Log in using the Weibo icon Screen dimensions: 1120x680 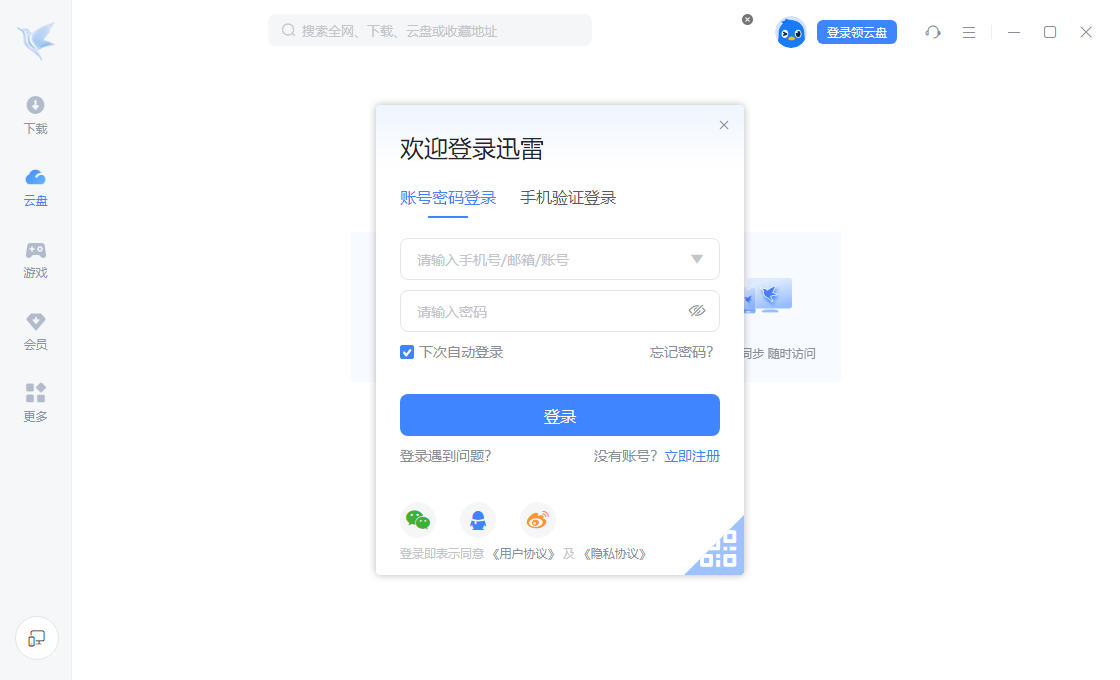[537, 520]
